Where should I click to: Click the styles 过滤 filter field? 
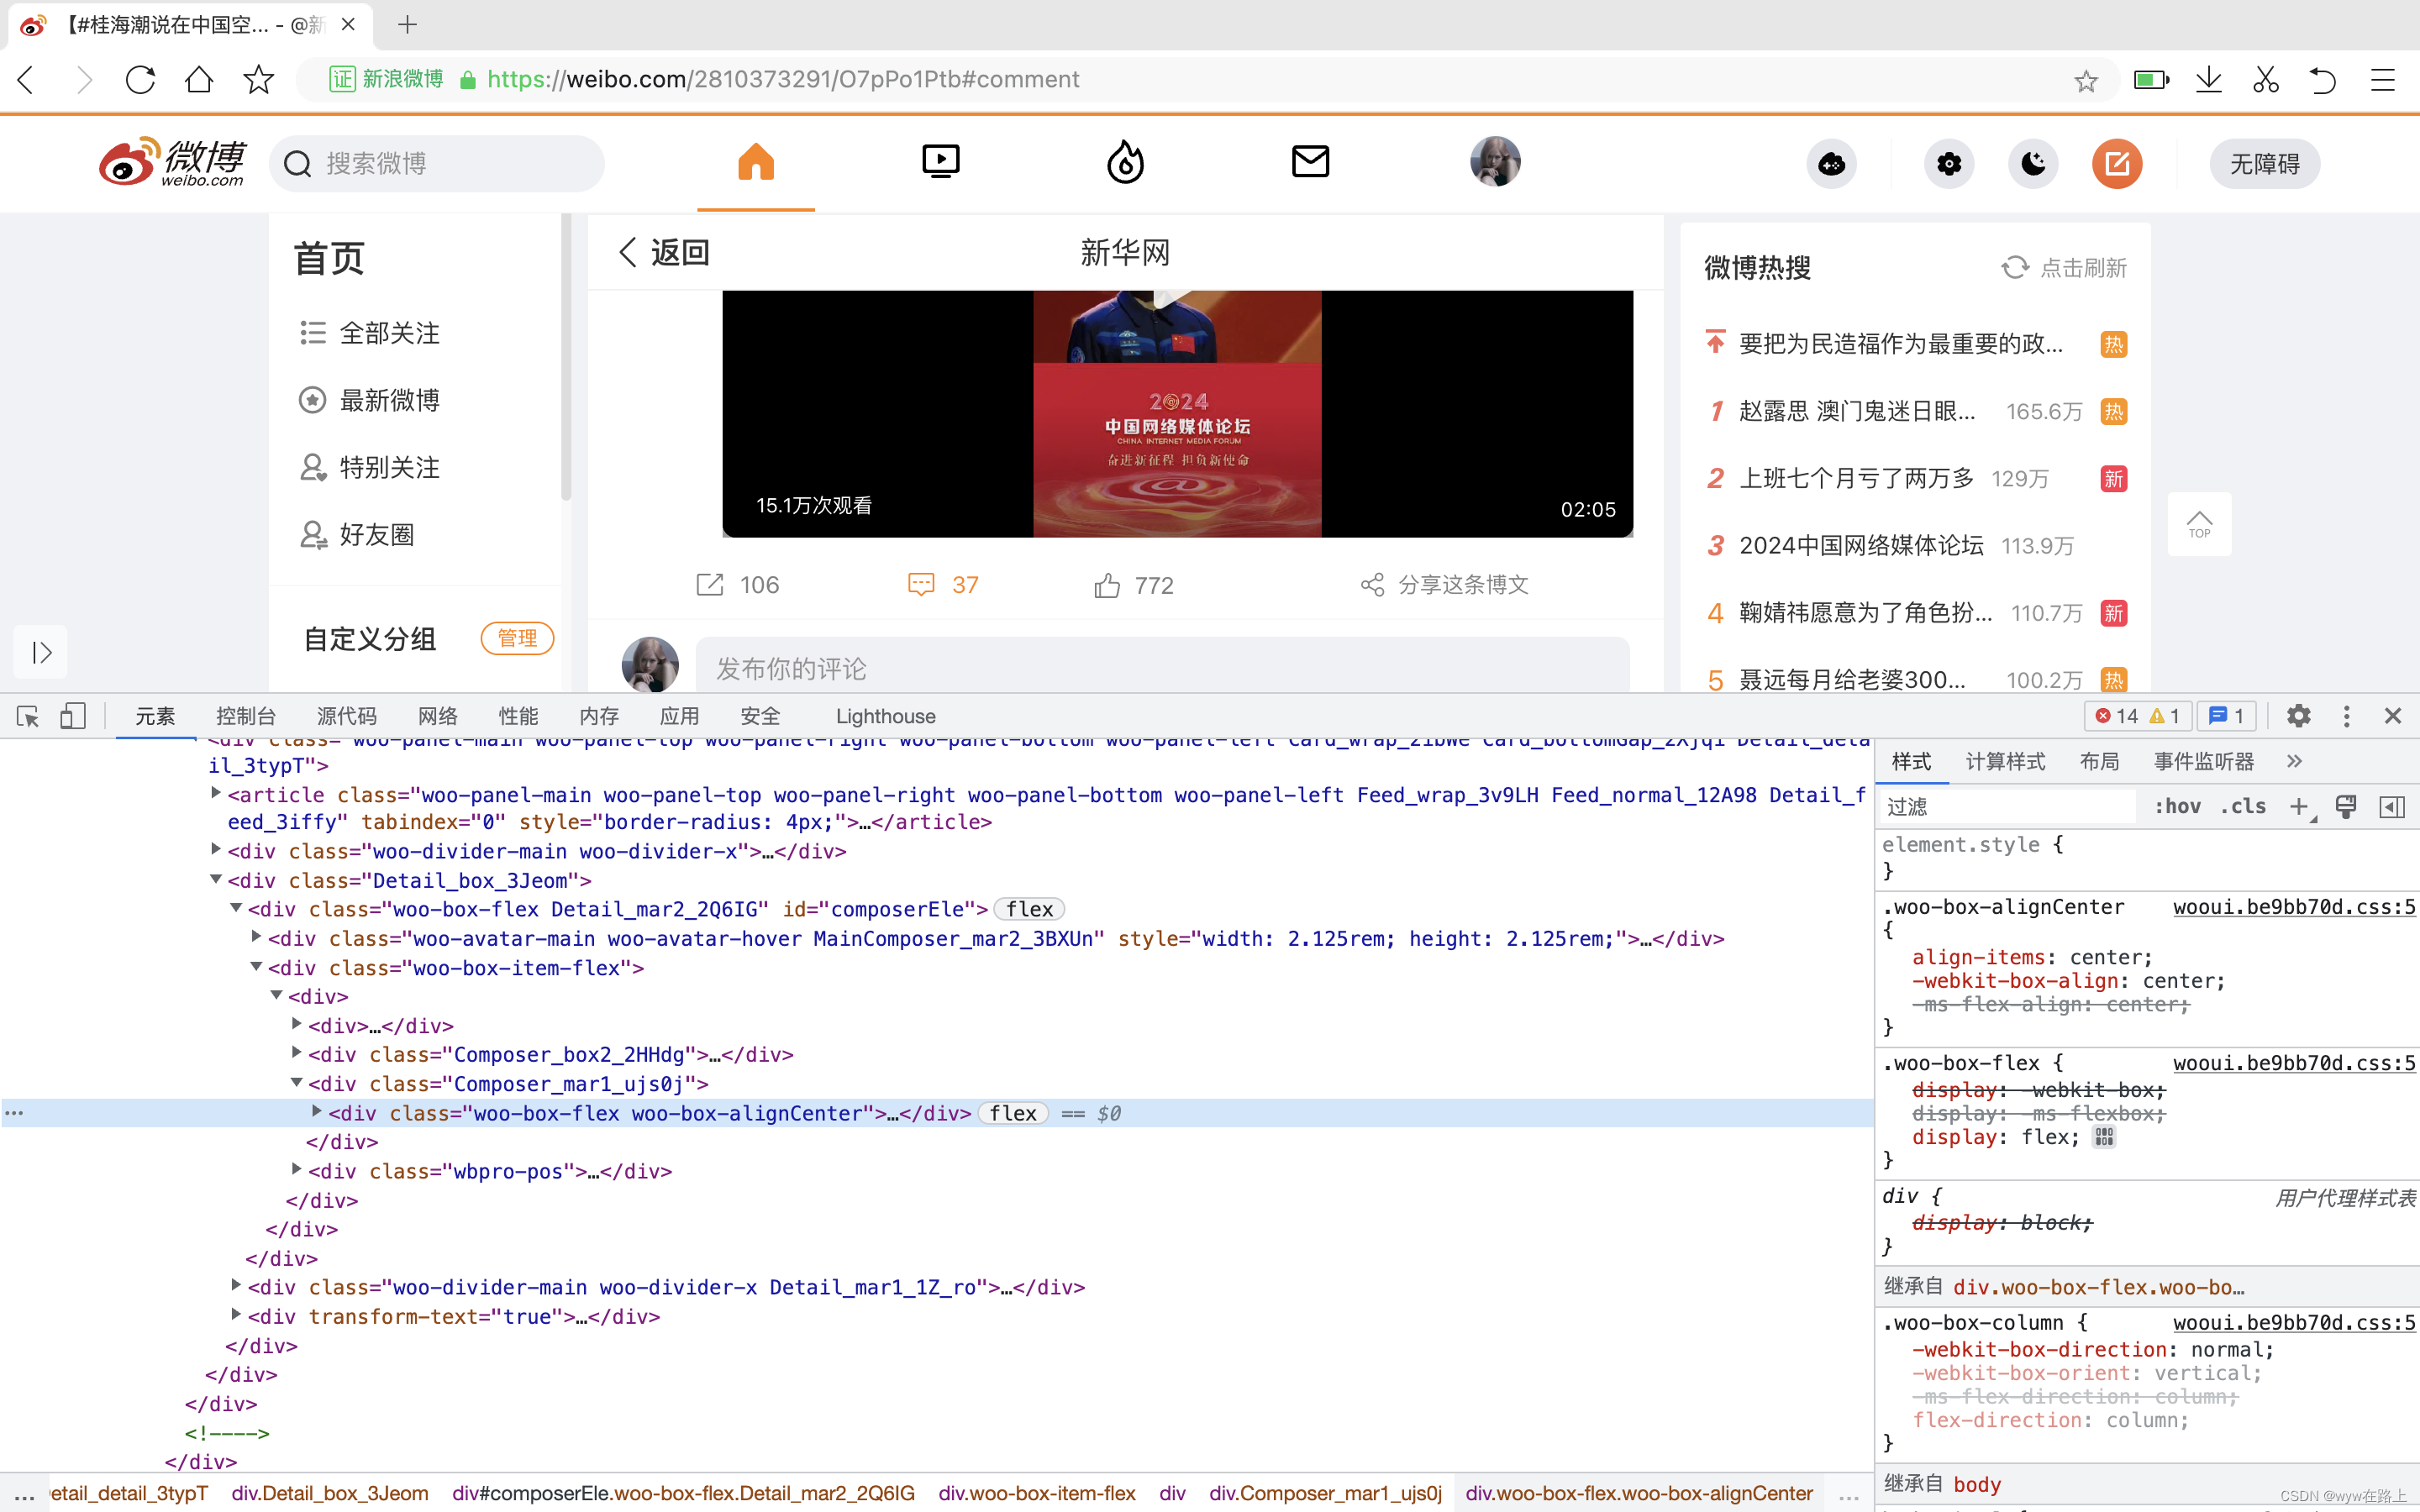(x=2008, y=807)
